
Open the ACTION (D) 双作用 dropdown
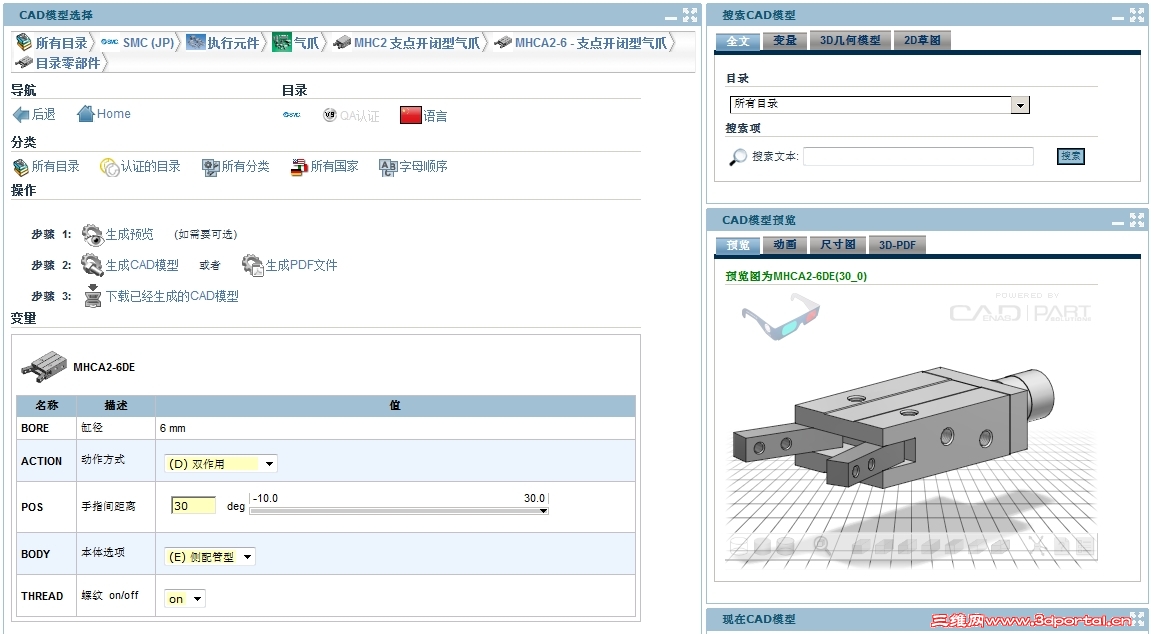221,464
